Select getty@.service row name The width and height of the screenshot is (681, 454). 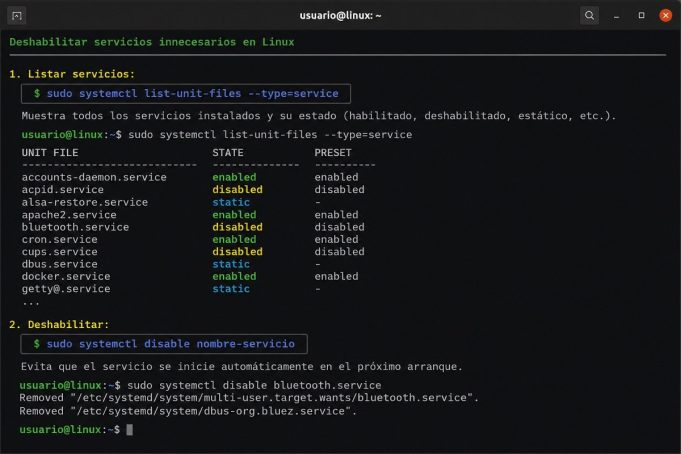click(x=66, y=289)
